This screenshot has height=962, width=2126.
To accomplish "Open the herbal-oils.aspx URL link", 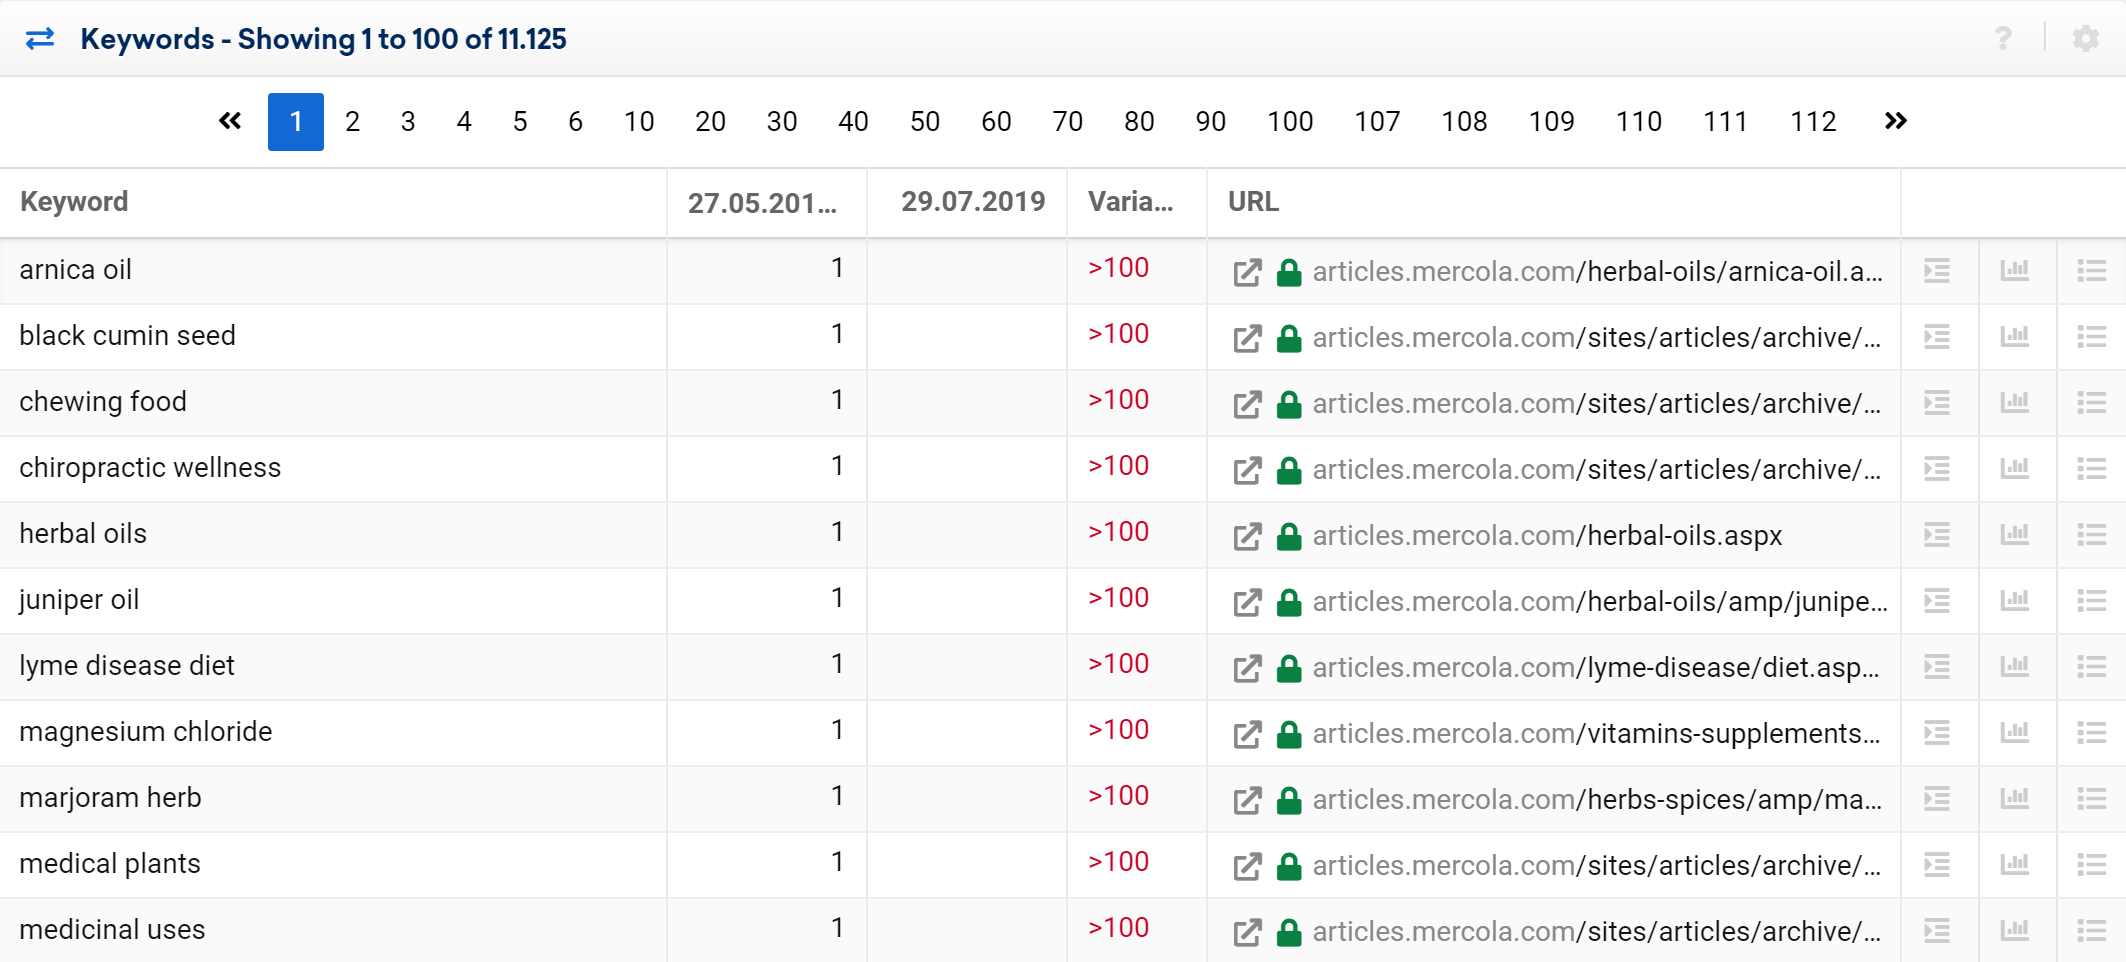I will coord(1547,536).
